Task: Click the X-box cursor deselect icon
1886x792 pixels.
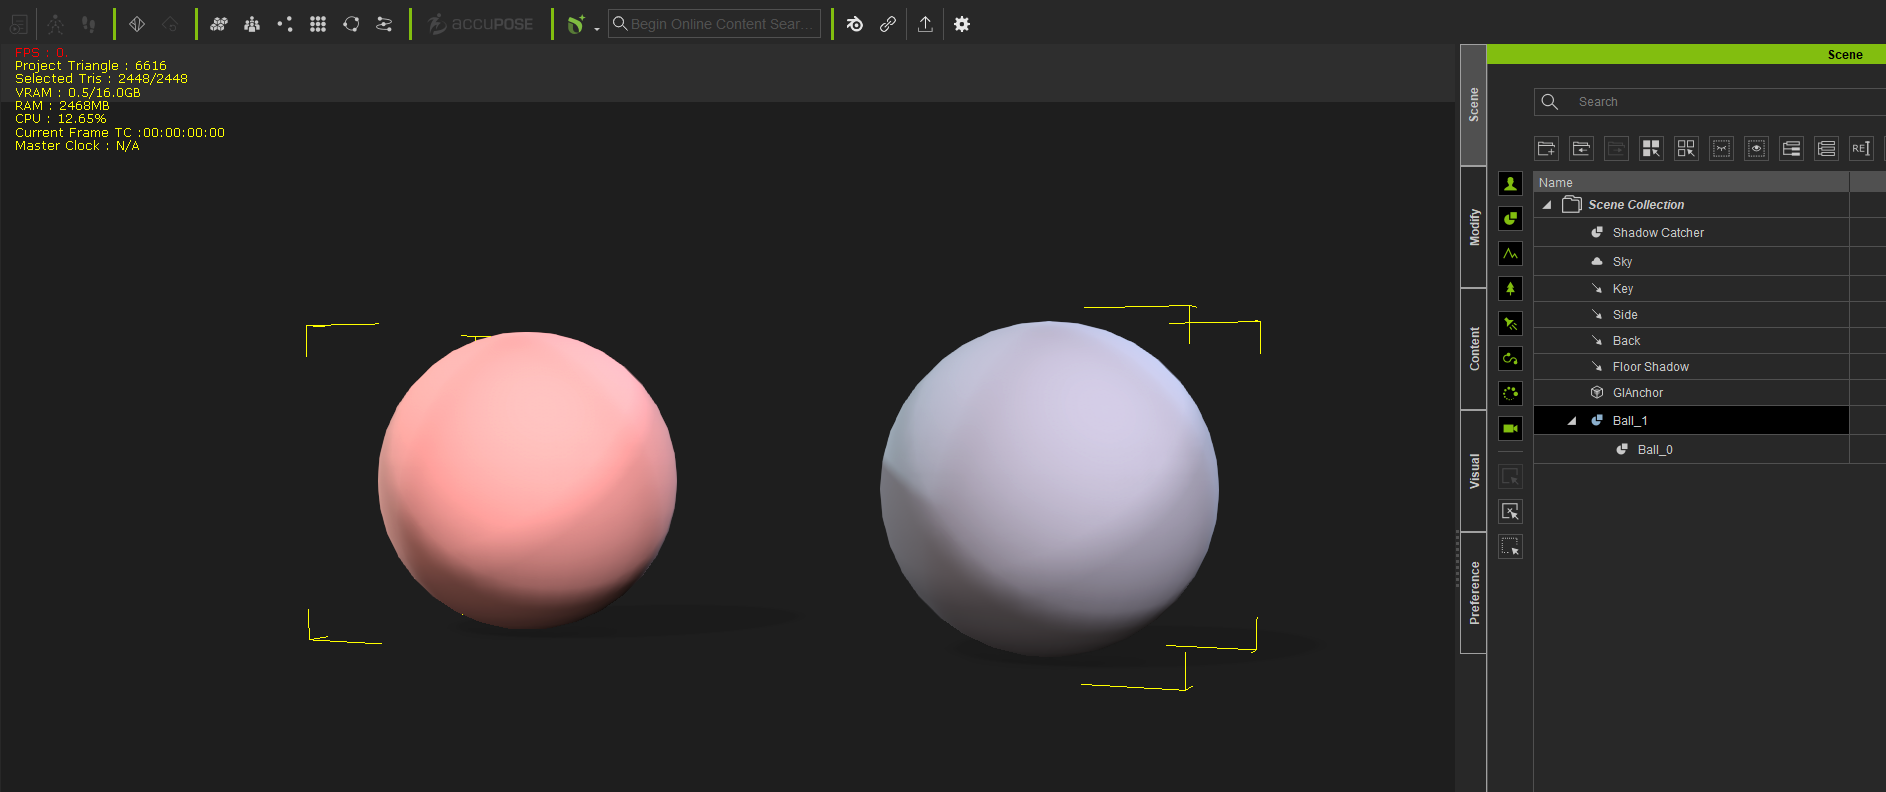Action: click(x=1511, y=512)
